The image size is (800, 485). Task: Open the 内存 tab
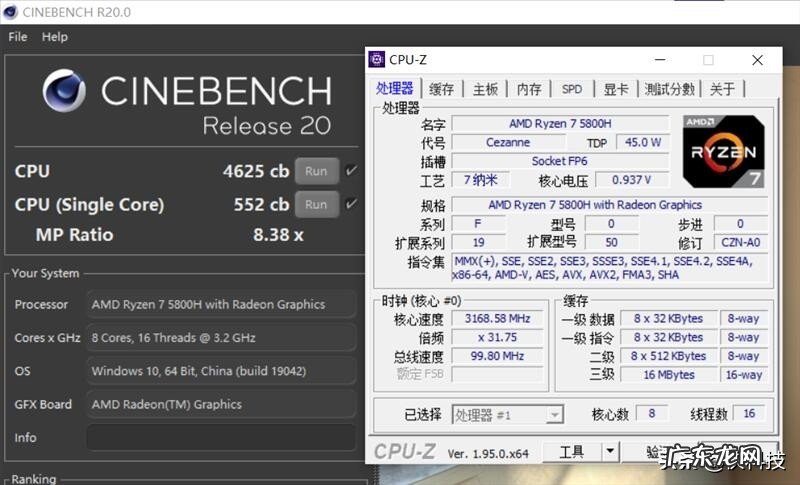coord(529,89)
